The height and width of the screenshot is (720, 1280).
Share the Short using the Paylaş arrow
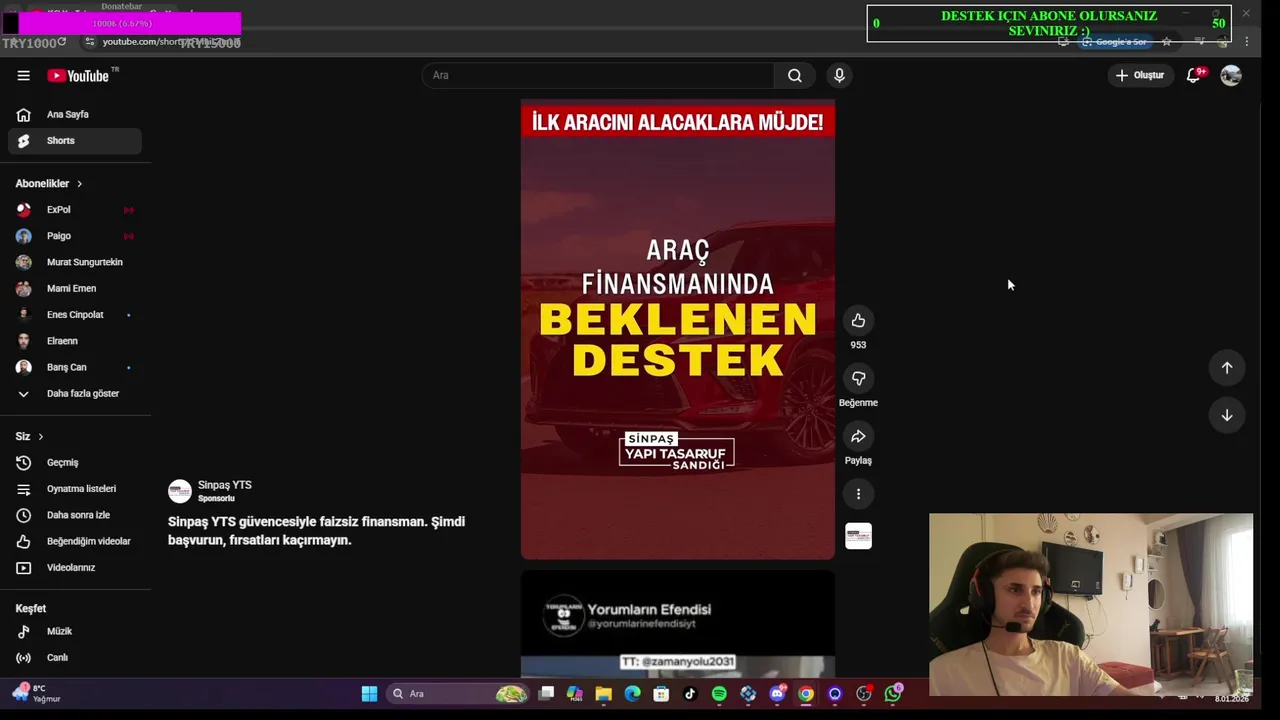click(x=858, y=436)
